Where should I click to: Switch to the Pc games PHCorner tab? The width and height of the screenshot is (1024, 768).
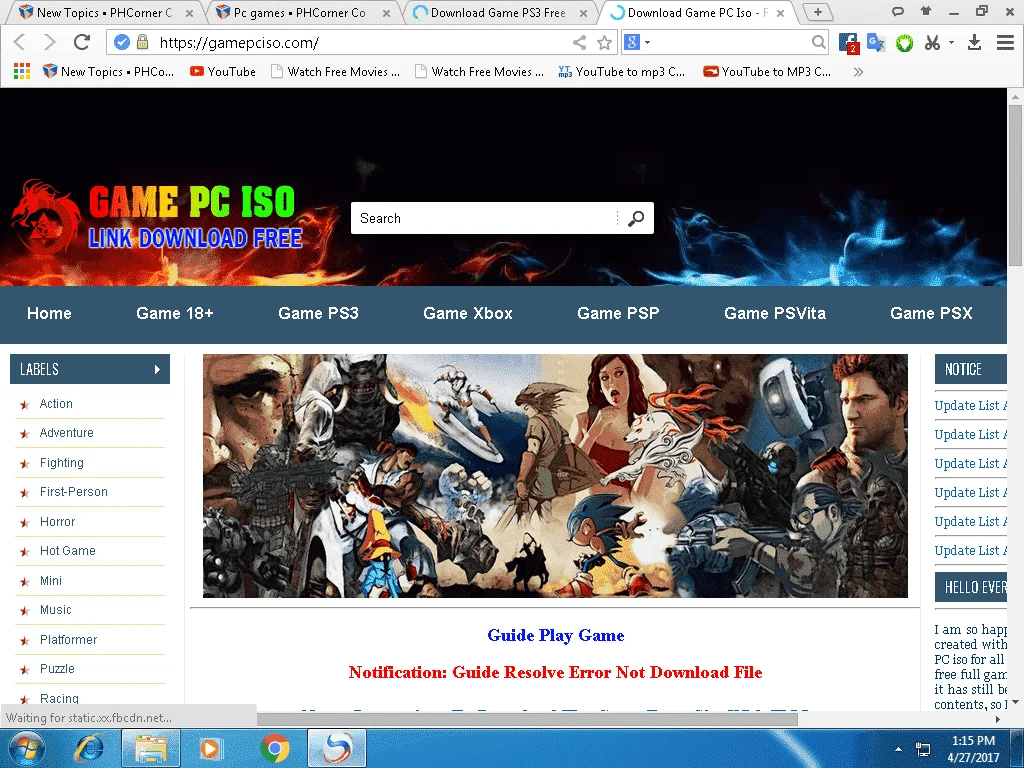pyautogui.click(x=300, y=12)
